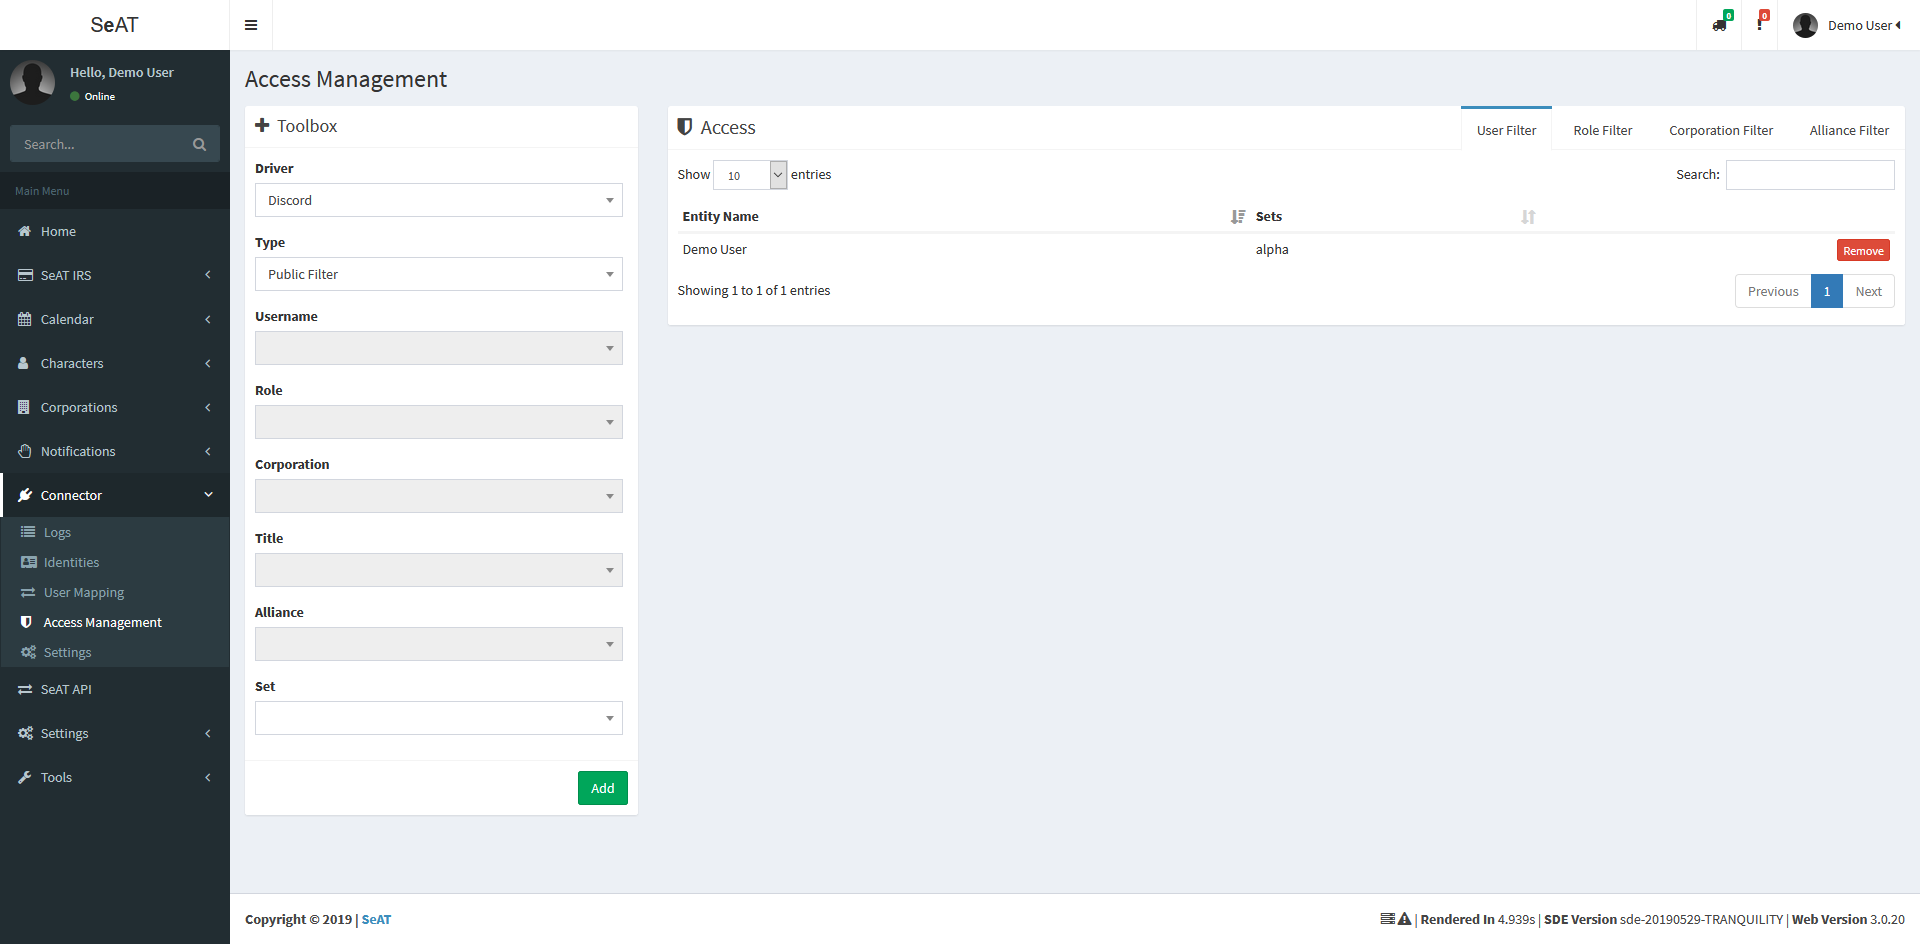
Task: Expand the Calendar menu chevron
Action: [x=208, y=319]
